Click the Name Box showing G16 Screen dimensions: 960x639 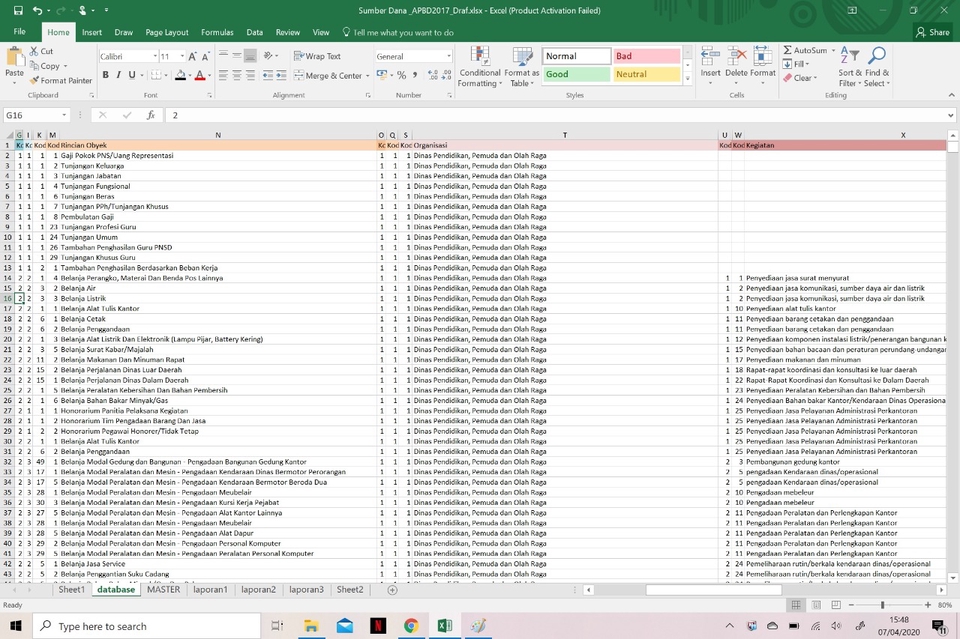(x=36, y=115)
